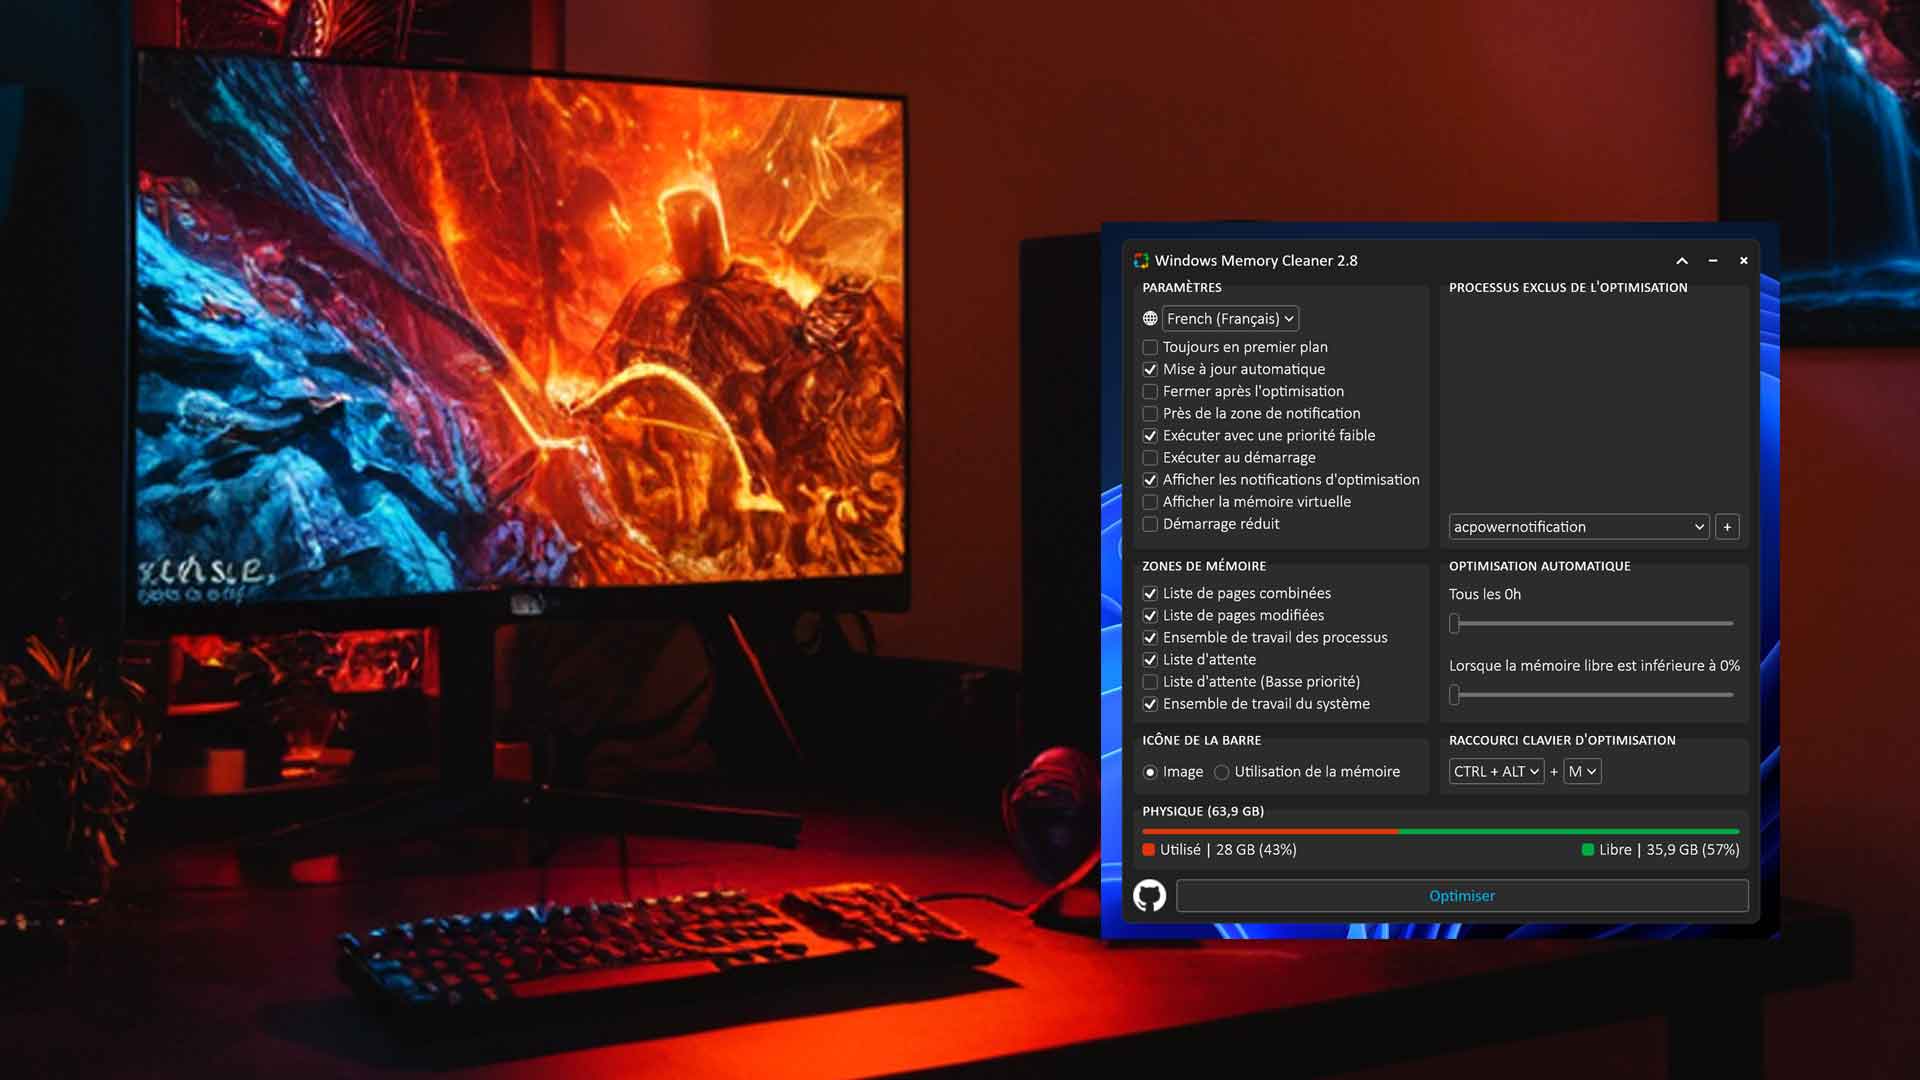Check Liste d'attente (Basse priorité)
This screenshot has height=1080, width=1920.
[x=1150, y=682]
